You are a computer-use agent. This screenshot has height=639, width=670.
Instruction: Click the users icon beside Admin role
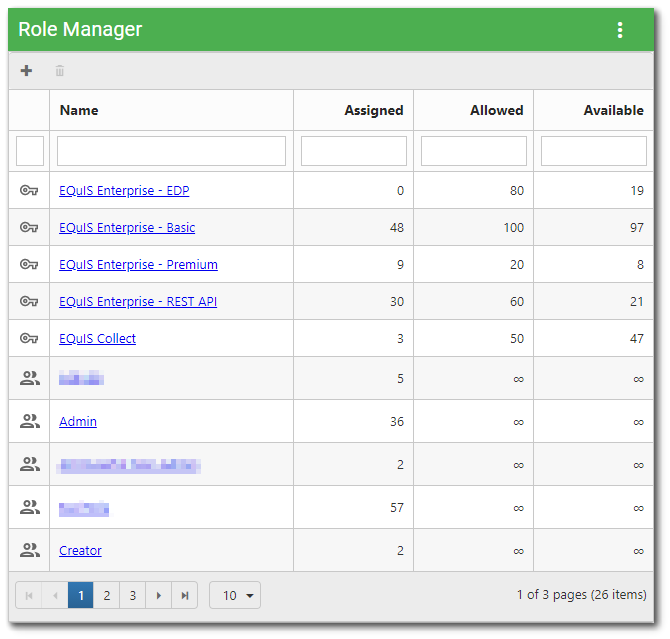click(x=30, y=421)
